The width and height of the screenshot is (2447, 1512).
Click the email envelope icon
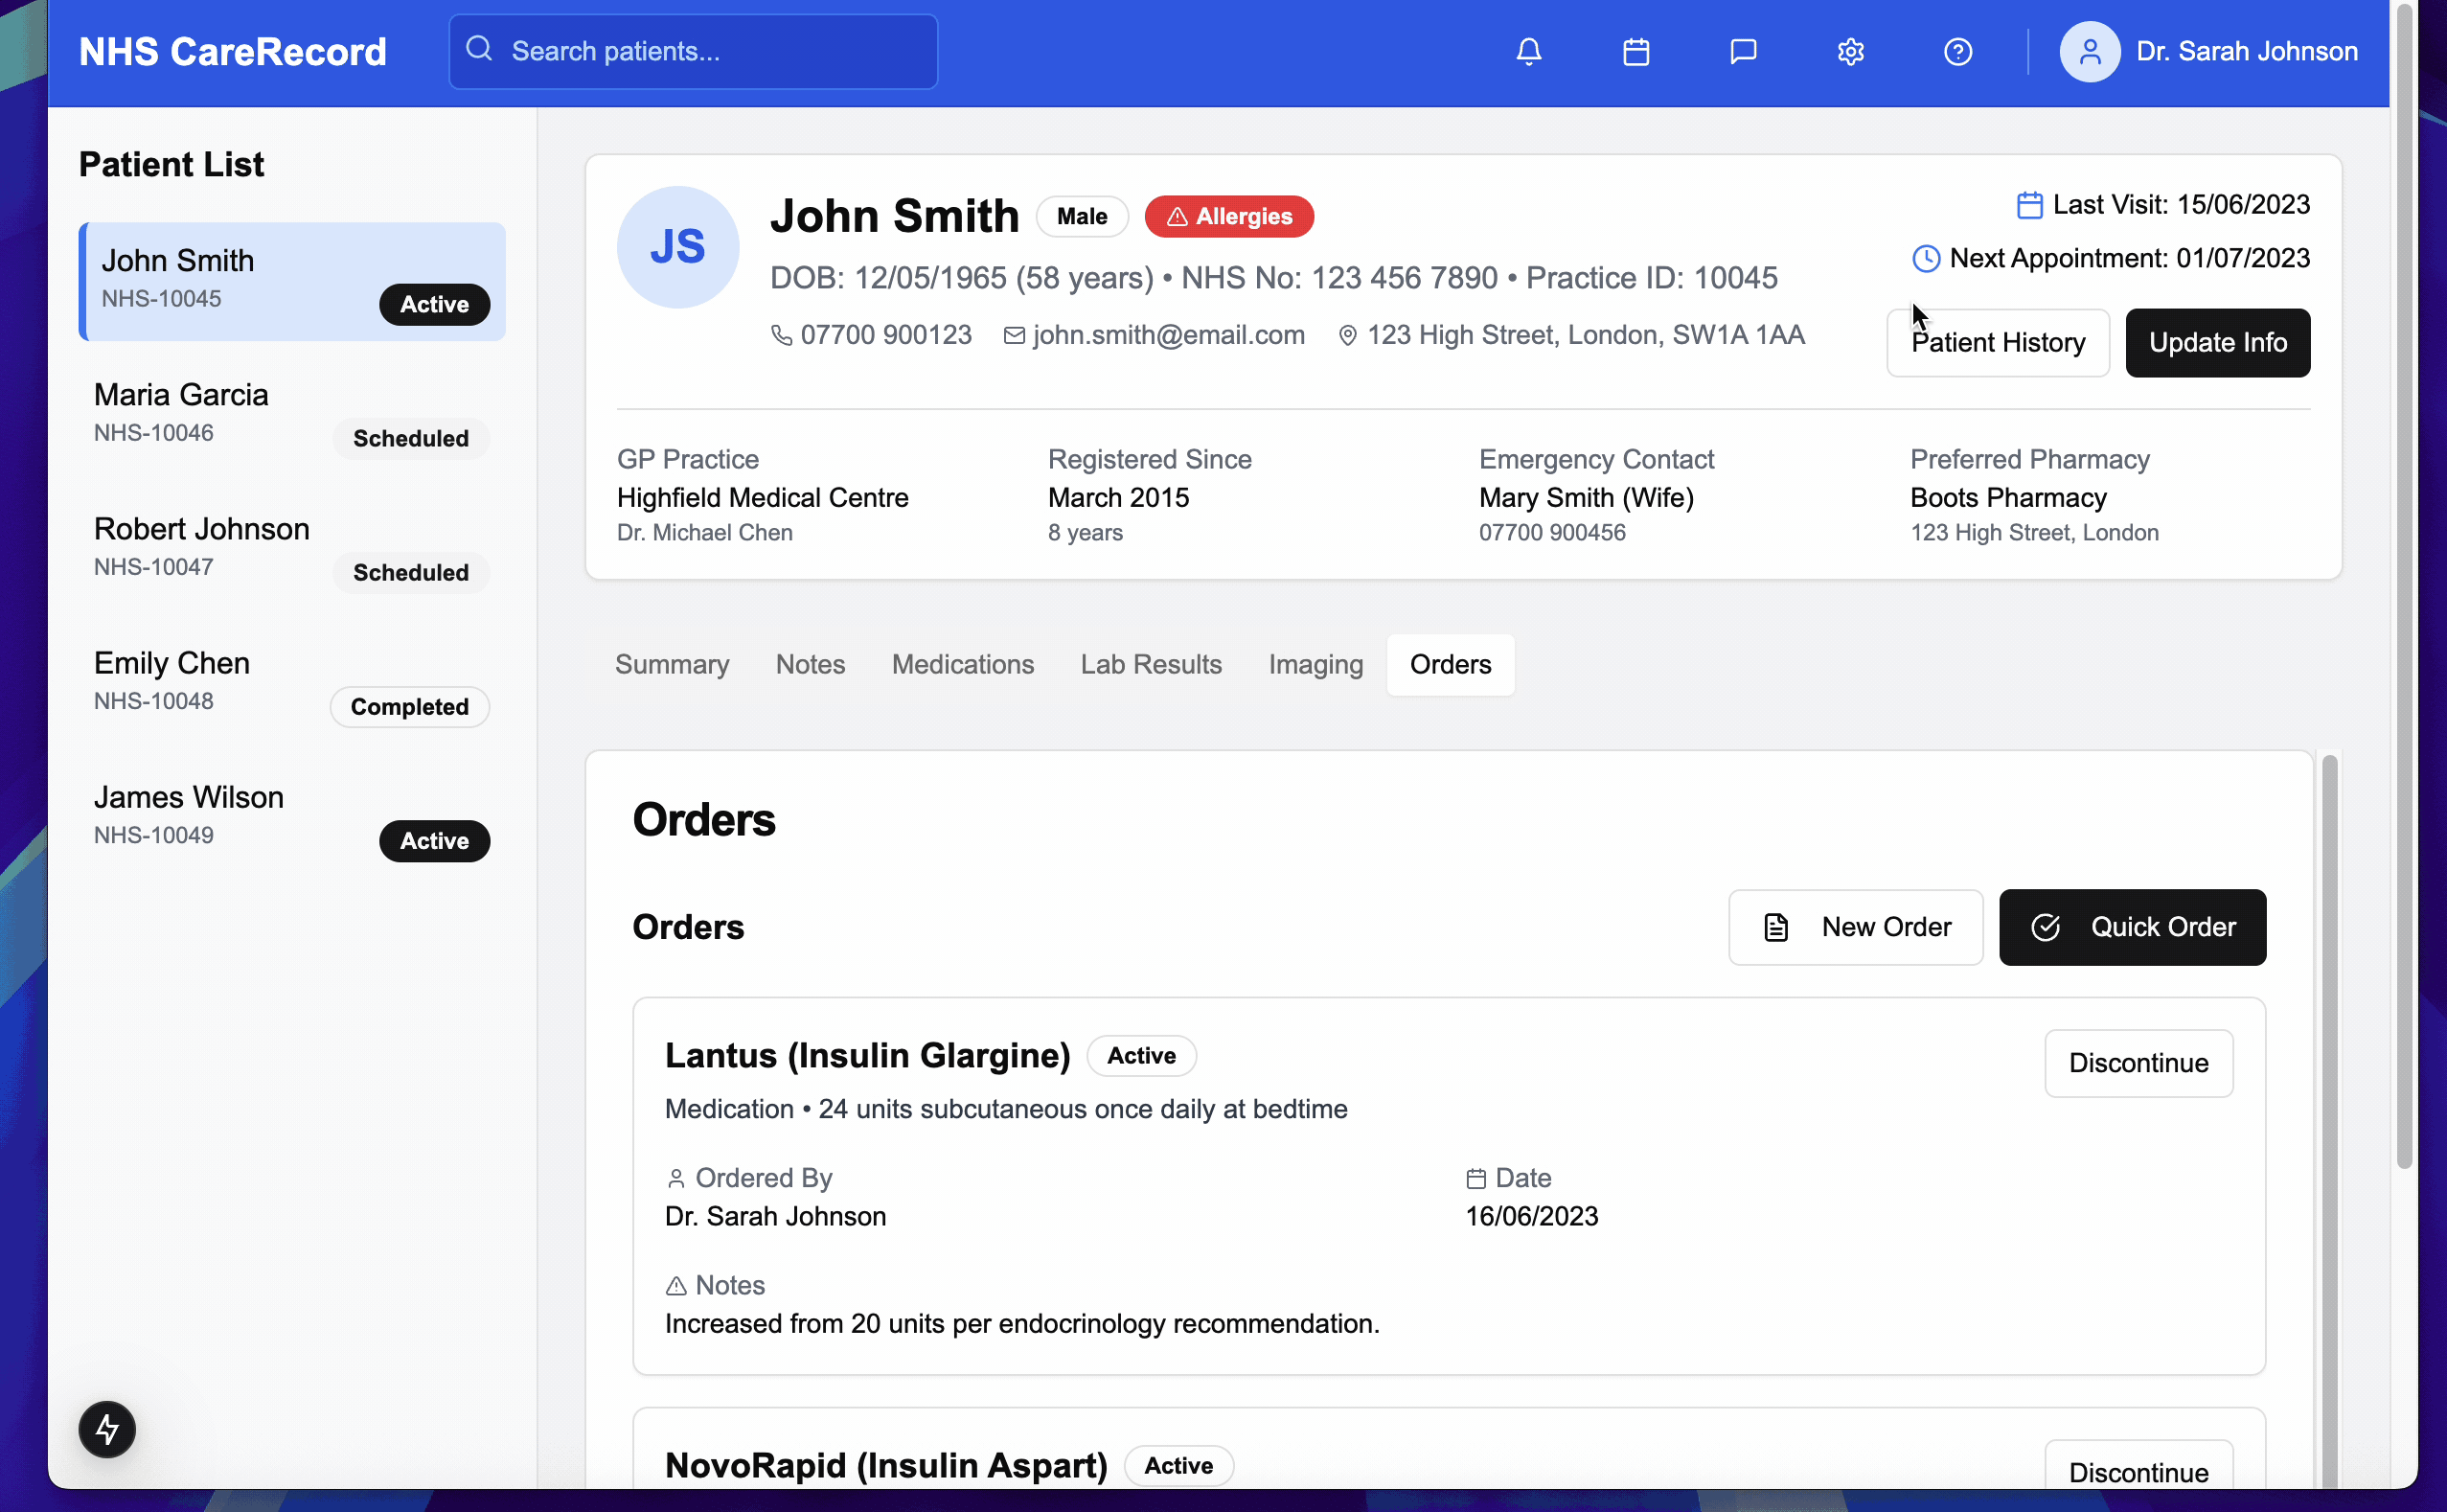click(x=1014, y=335)
